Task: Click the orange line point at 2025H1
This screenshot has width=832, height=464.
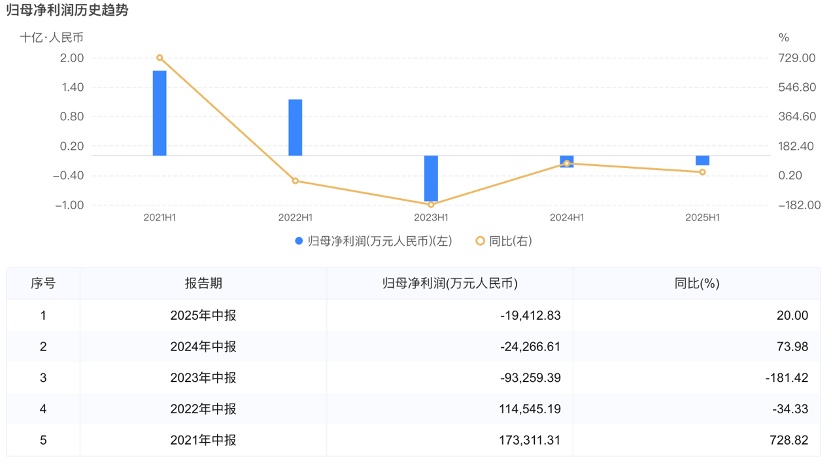Action: [x=702, y=172]
